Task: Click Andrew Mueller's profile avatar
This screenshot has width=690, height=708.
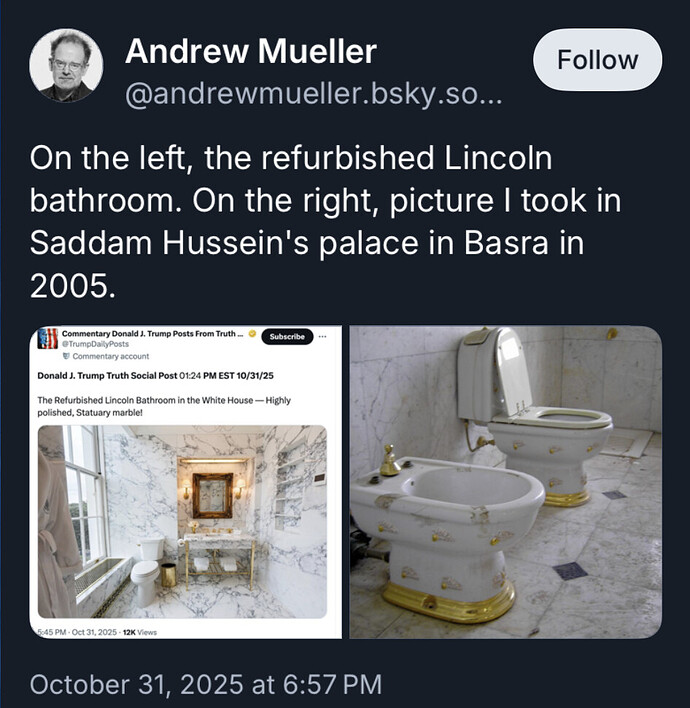Action: (x=66, y=65)
